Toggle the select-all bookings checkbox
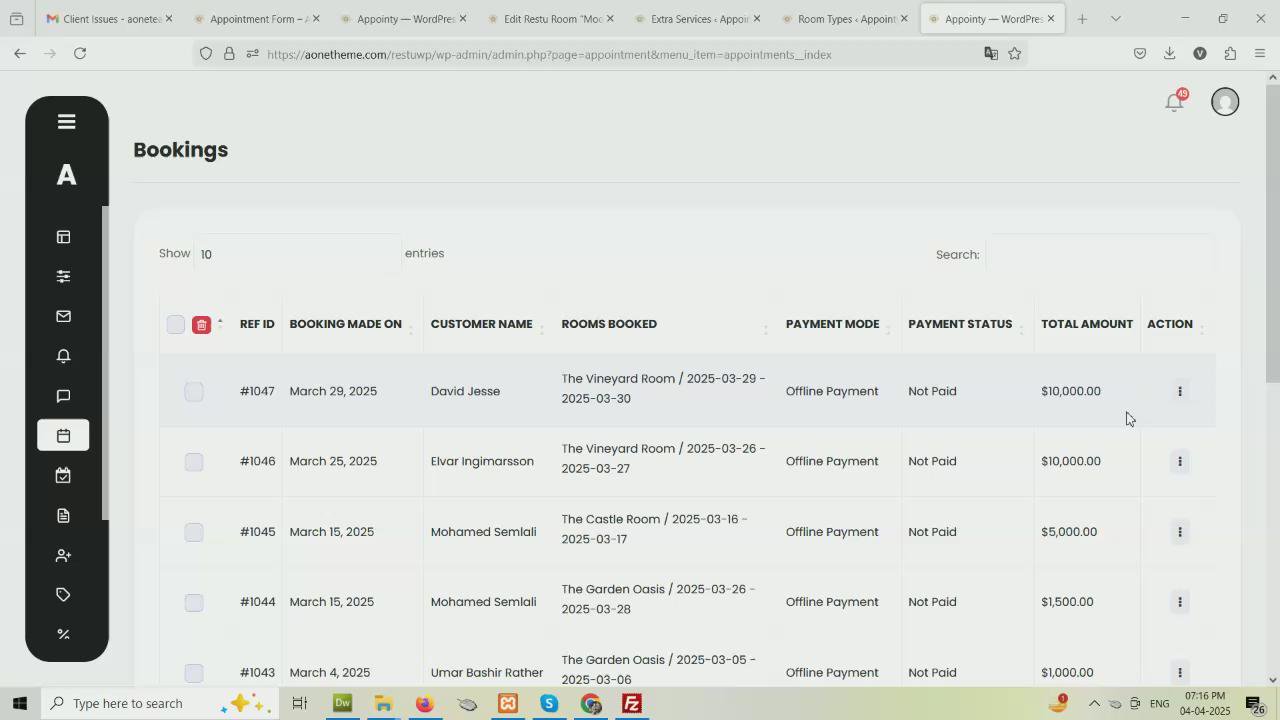This screenshot has width=1280, height=720. (x=176, y=325)
